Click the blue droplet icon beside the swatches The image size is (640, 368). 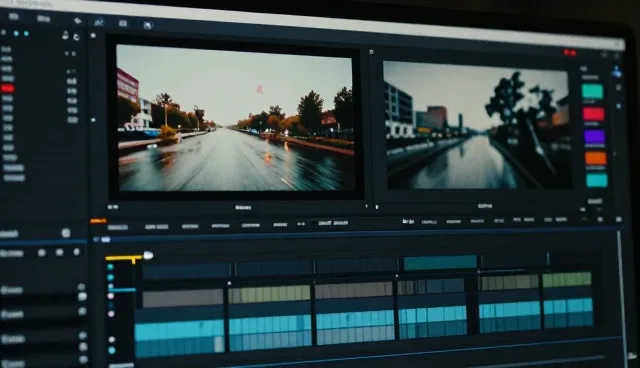[617, 72]
